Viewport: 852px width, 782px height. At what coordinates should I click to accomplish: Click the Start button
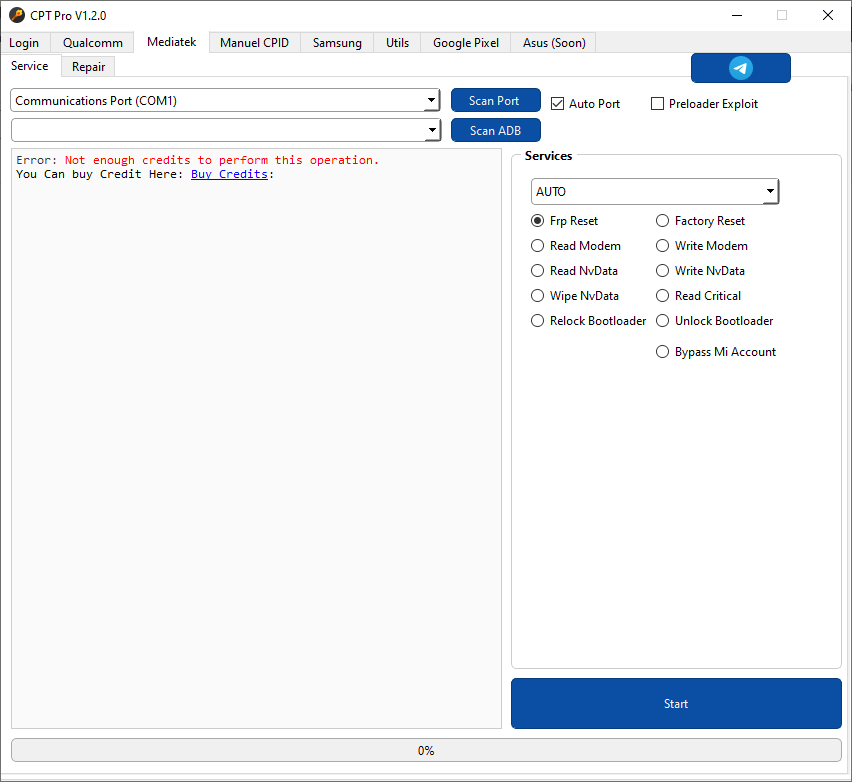[675, 703]
